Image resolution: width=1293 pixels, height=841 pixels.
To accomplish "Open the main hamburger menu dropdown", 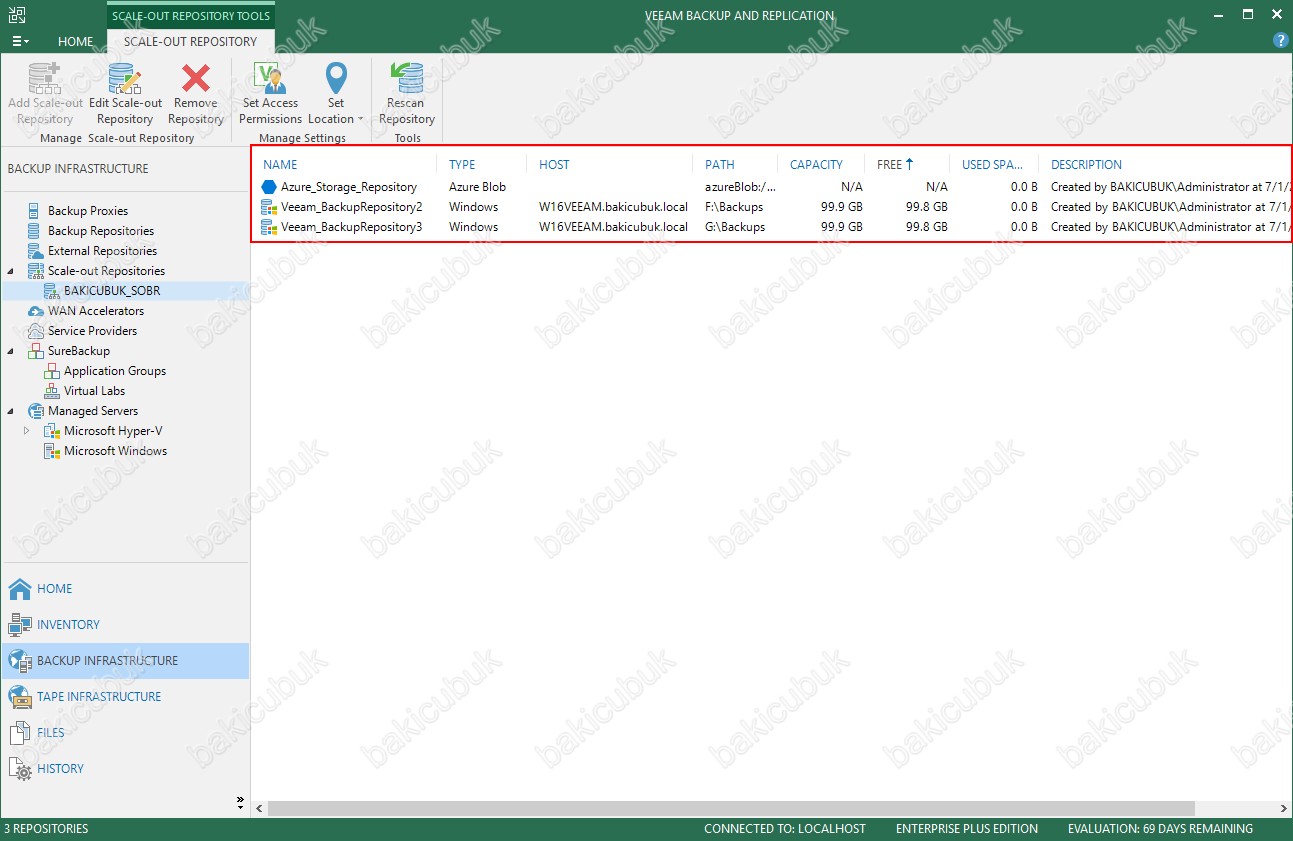I will (x=20, y=42).
